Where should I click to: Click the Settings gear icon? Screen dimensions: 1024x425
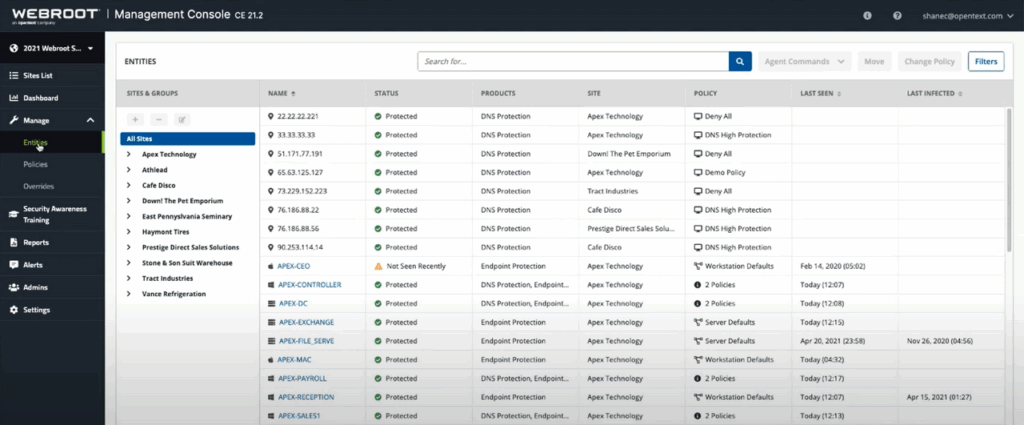coord(14,310)
